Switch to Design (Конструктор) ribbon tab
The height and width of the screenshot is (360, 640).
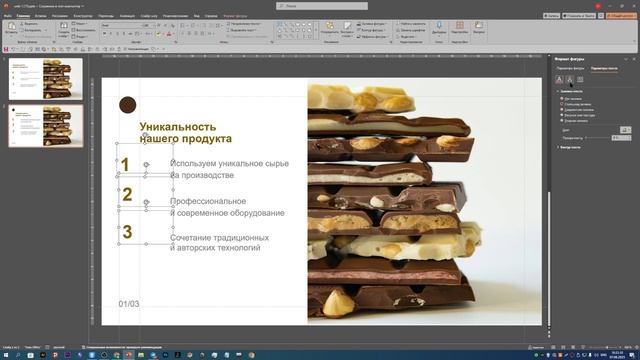coord(83,16)
